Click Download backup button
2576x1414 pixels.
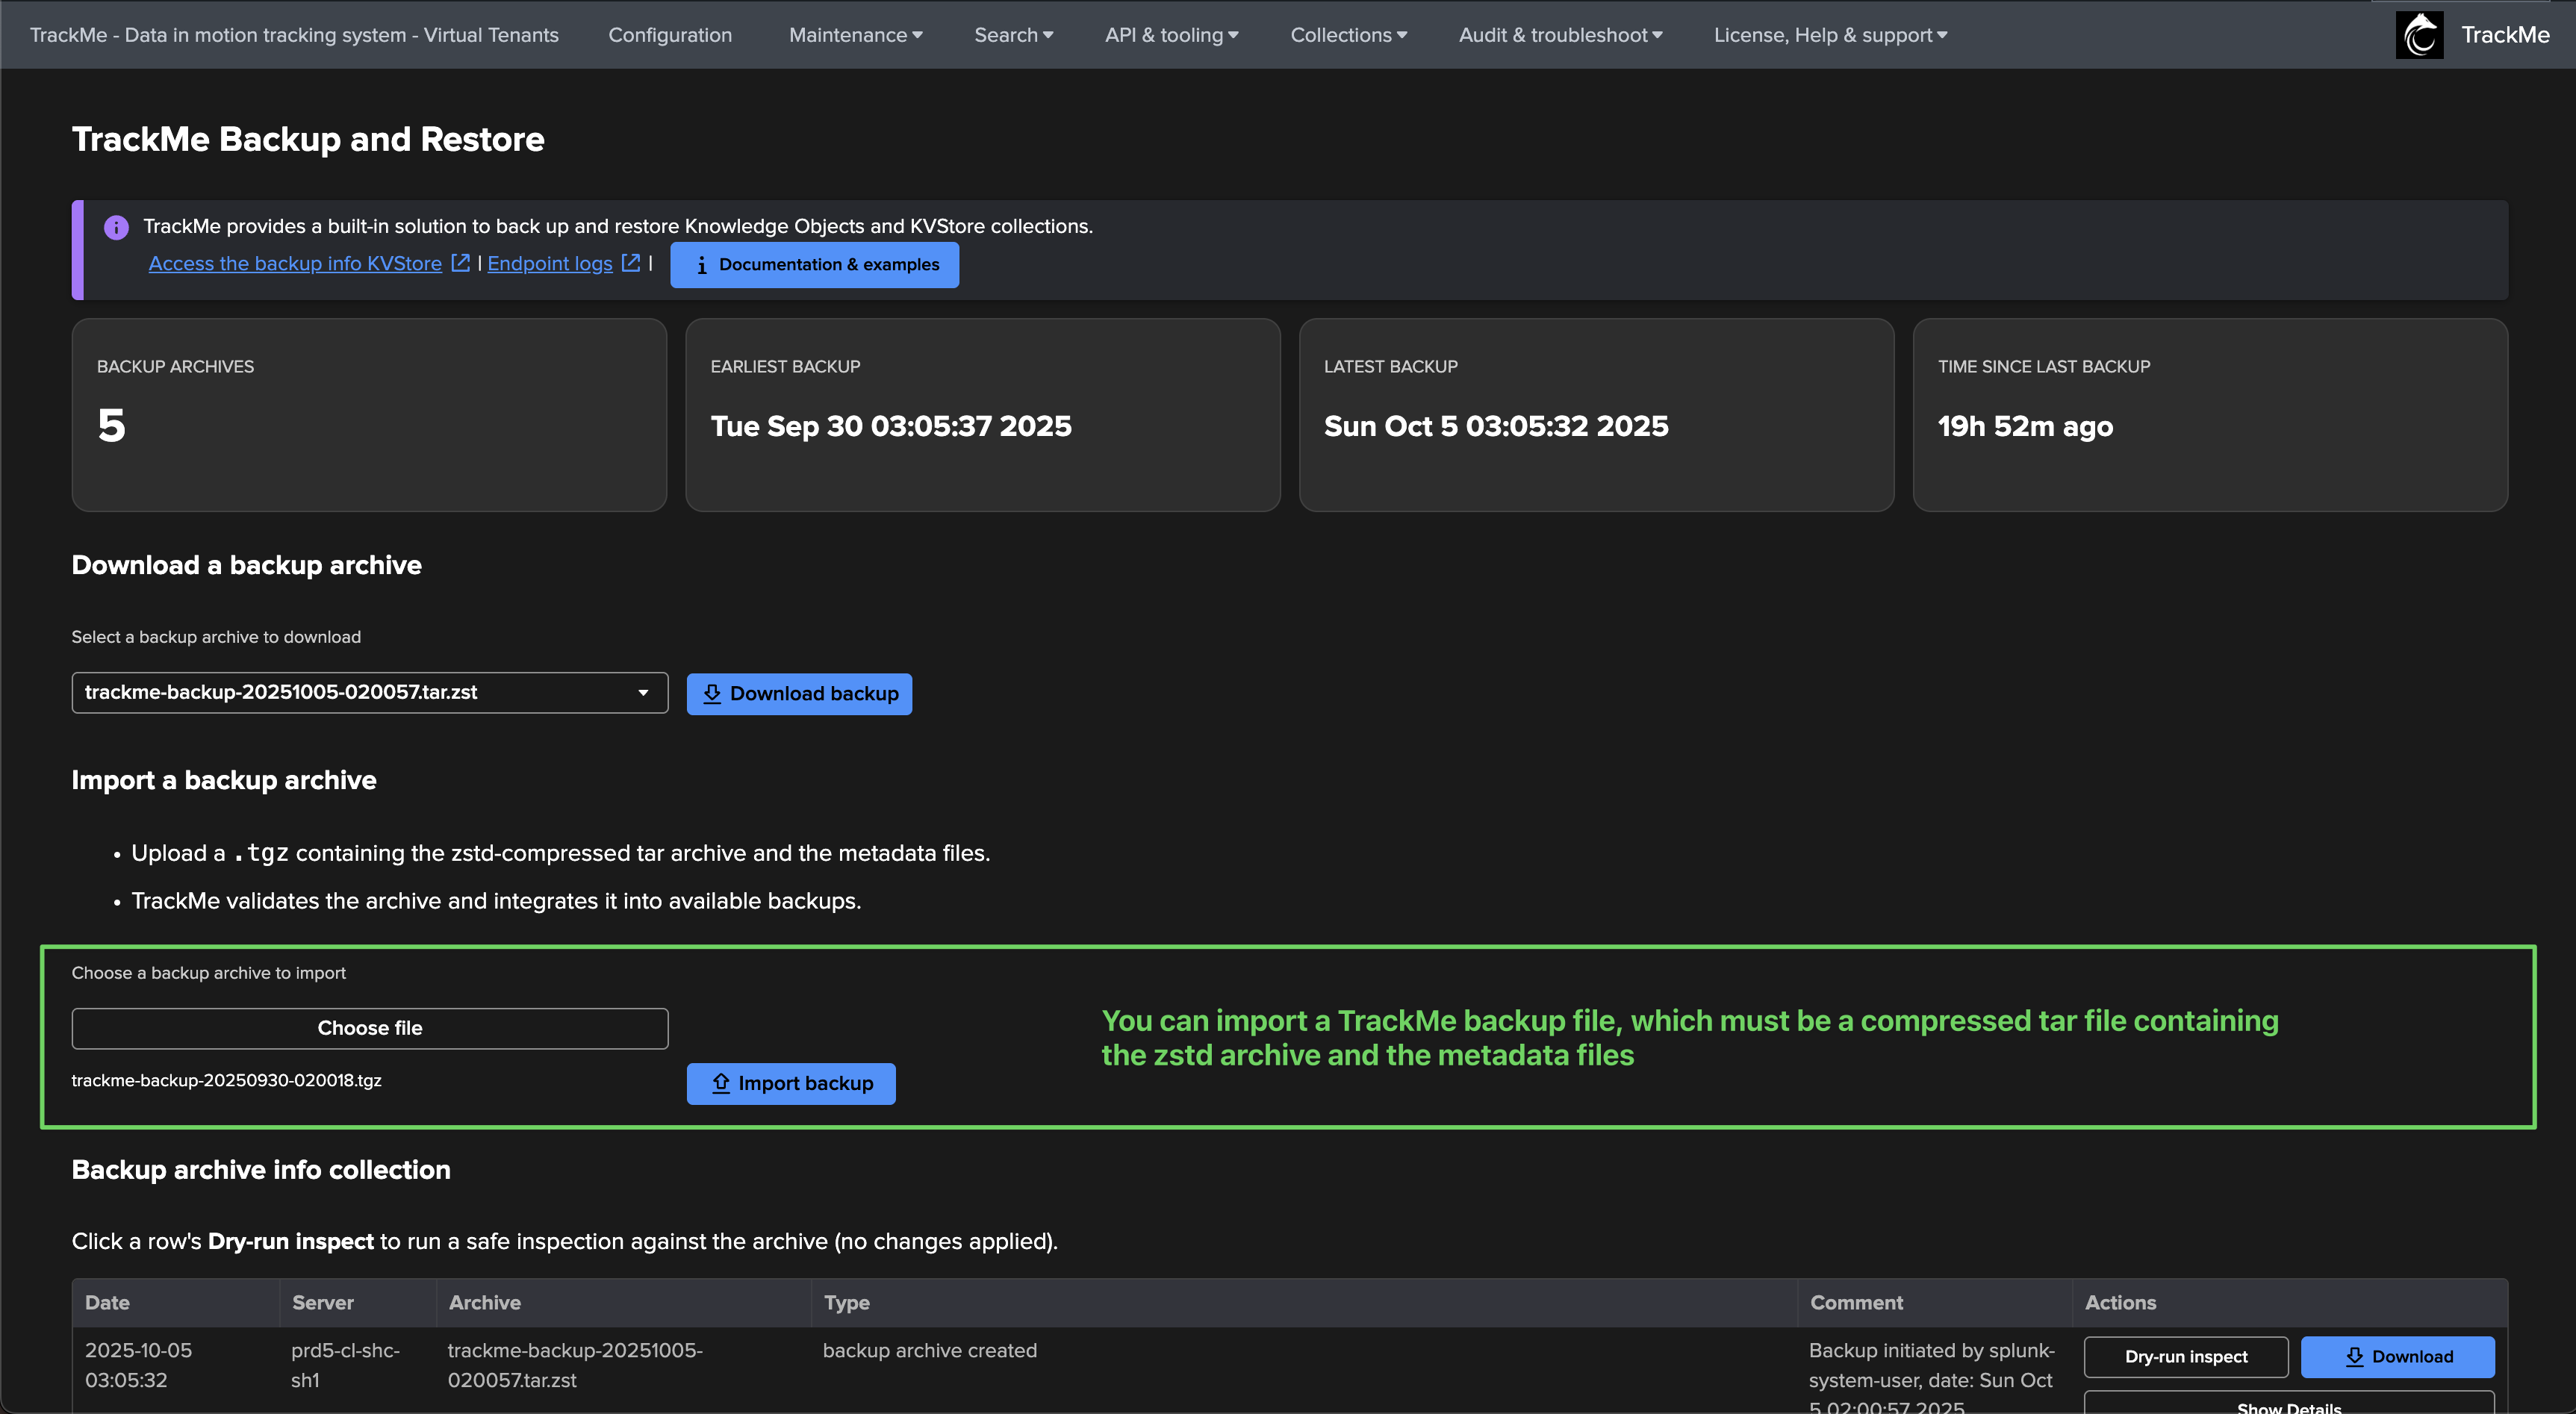[x=799, y=694]
